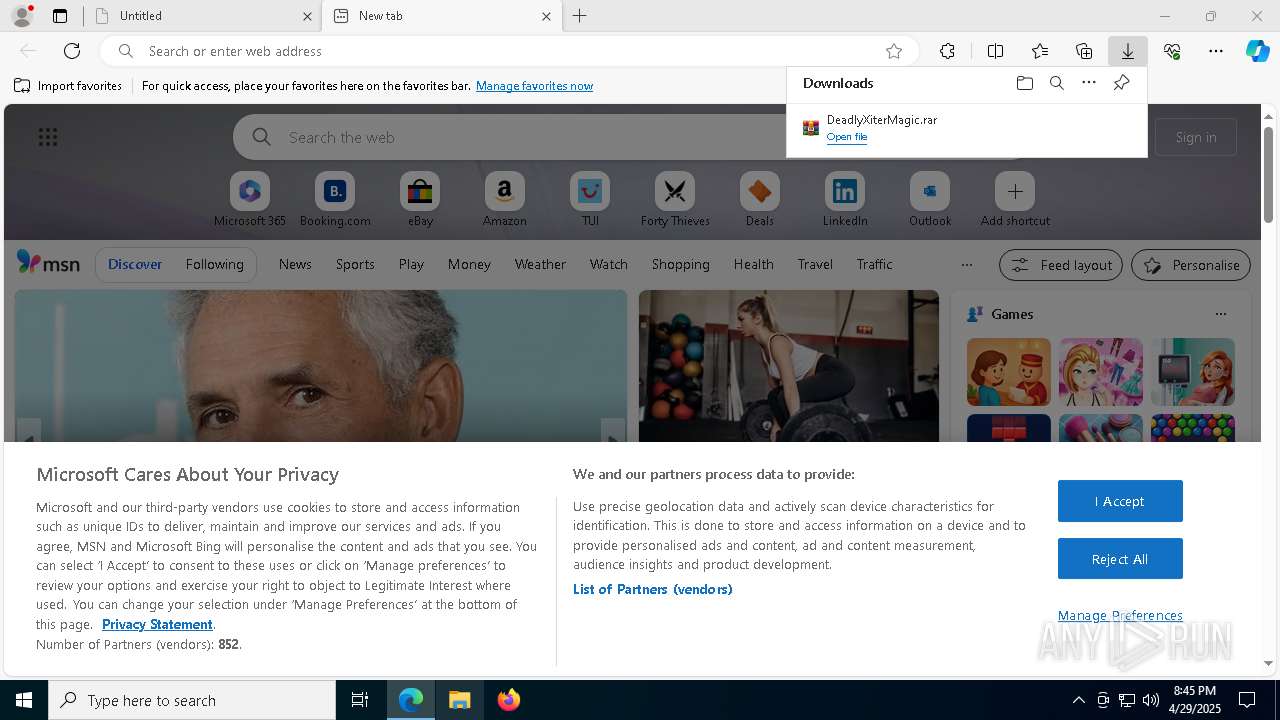
Task: Open Forty Thieves shortcut
Action: click(x=675, y=200)
